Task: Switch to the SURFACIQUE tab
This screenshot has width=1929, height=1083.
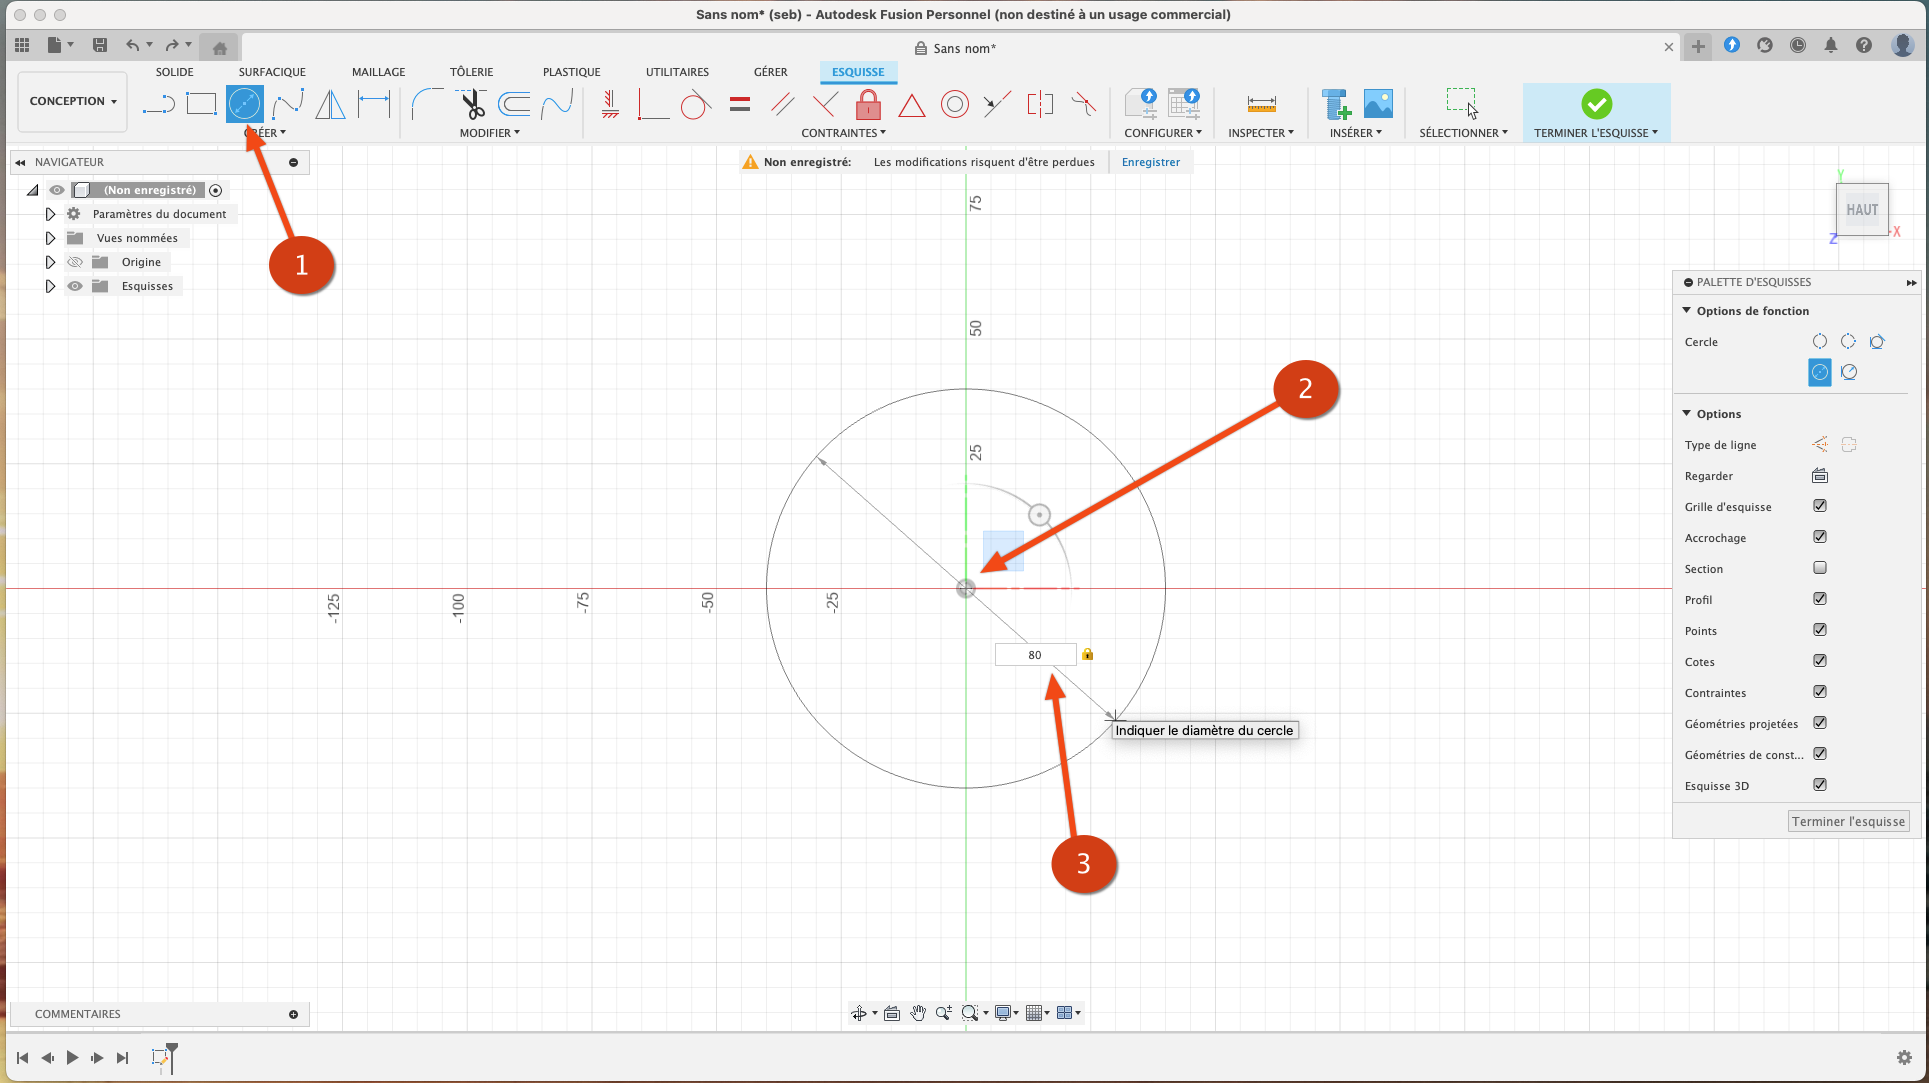Action: [272, 72]
